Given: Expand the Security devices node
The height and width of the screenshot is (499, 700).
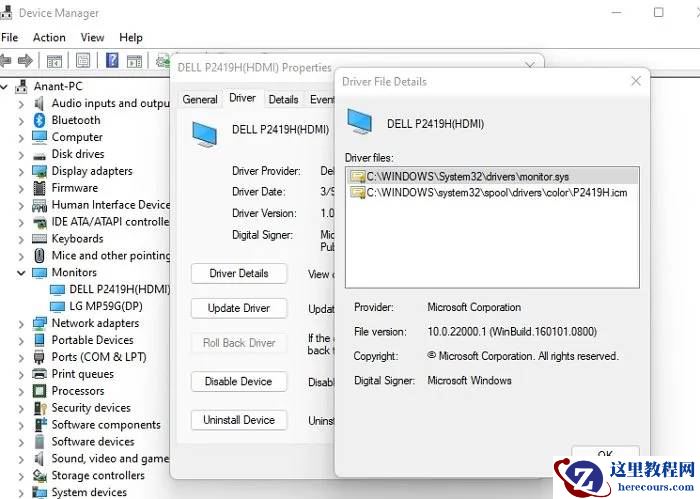Looking at the screenshot, I should tap(21, 408).
